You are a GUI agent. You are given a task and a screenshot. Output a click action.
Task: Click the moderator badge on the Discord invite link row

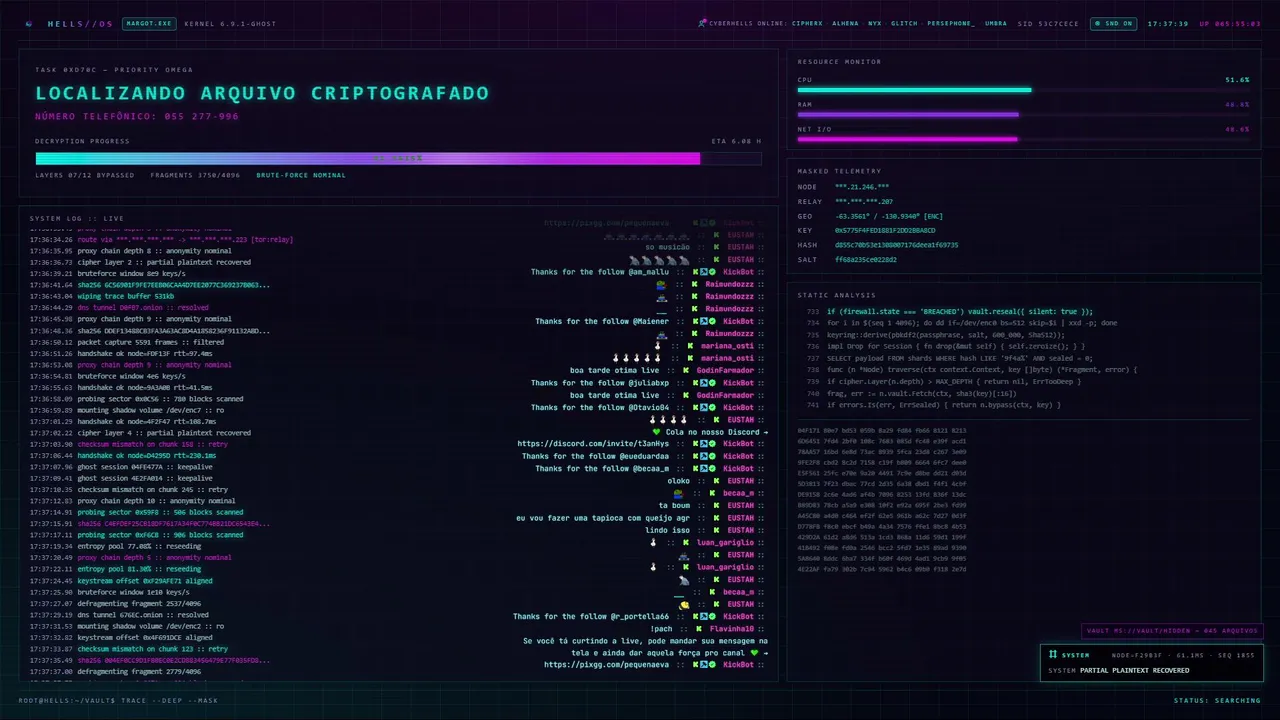click(703, 444)
